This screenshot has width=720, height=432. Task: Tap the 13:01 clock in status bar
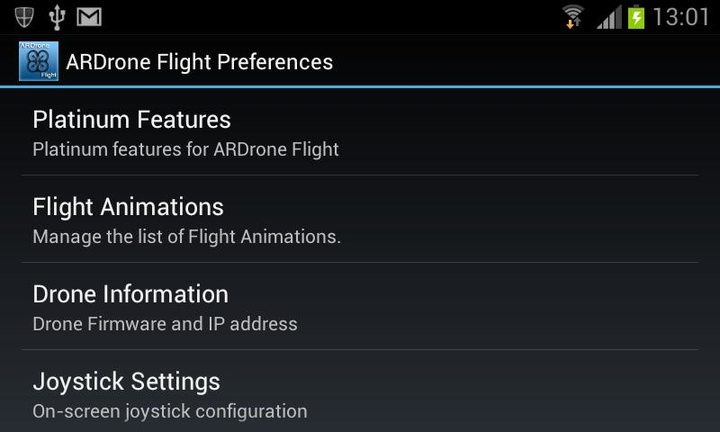click(680, 17)
